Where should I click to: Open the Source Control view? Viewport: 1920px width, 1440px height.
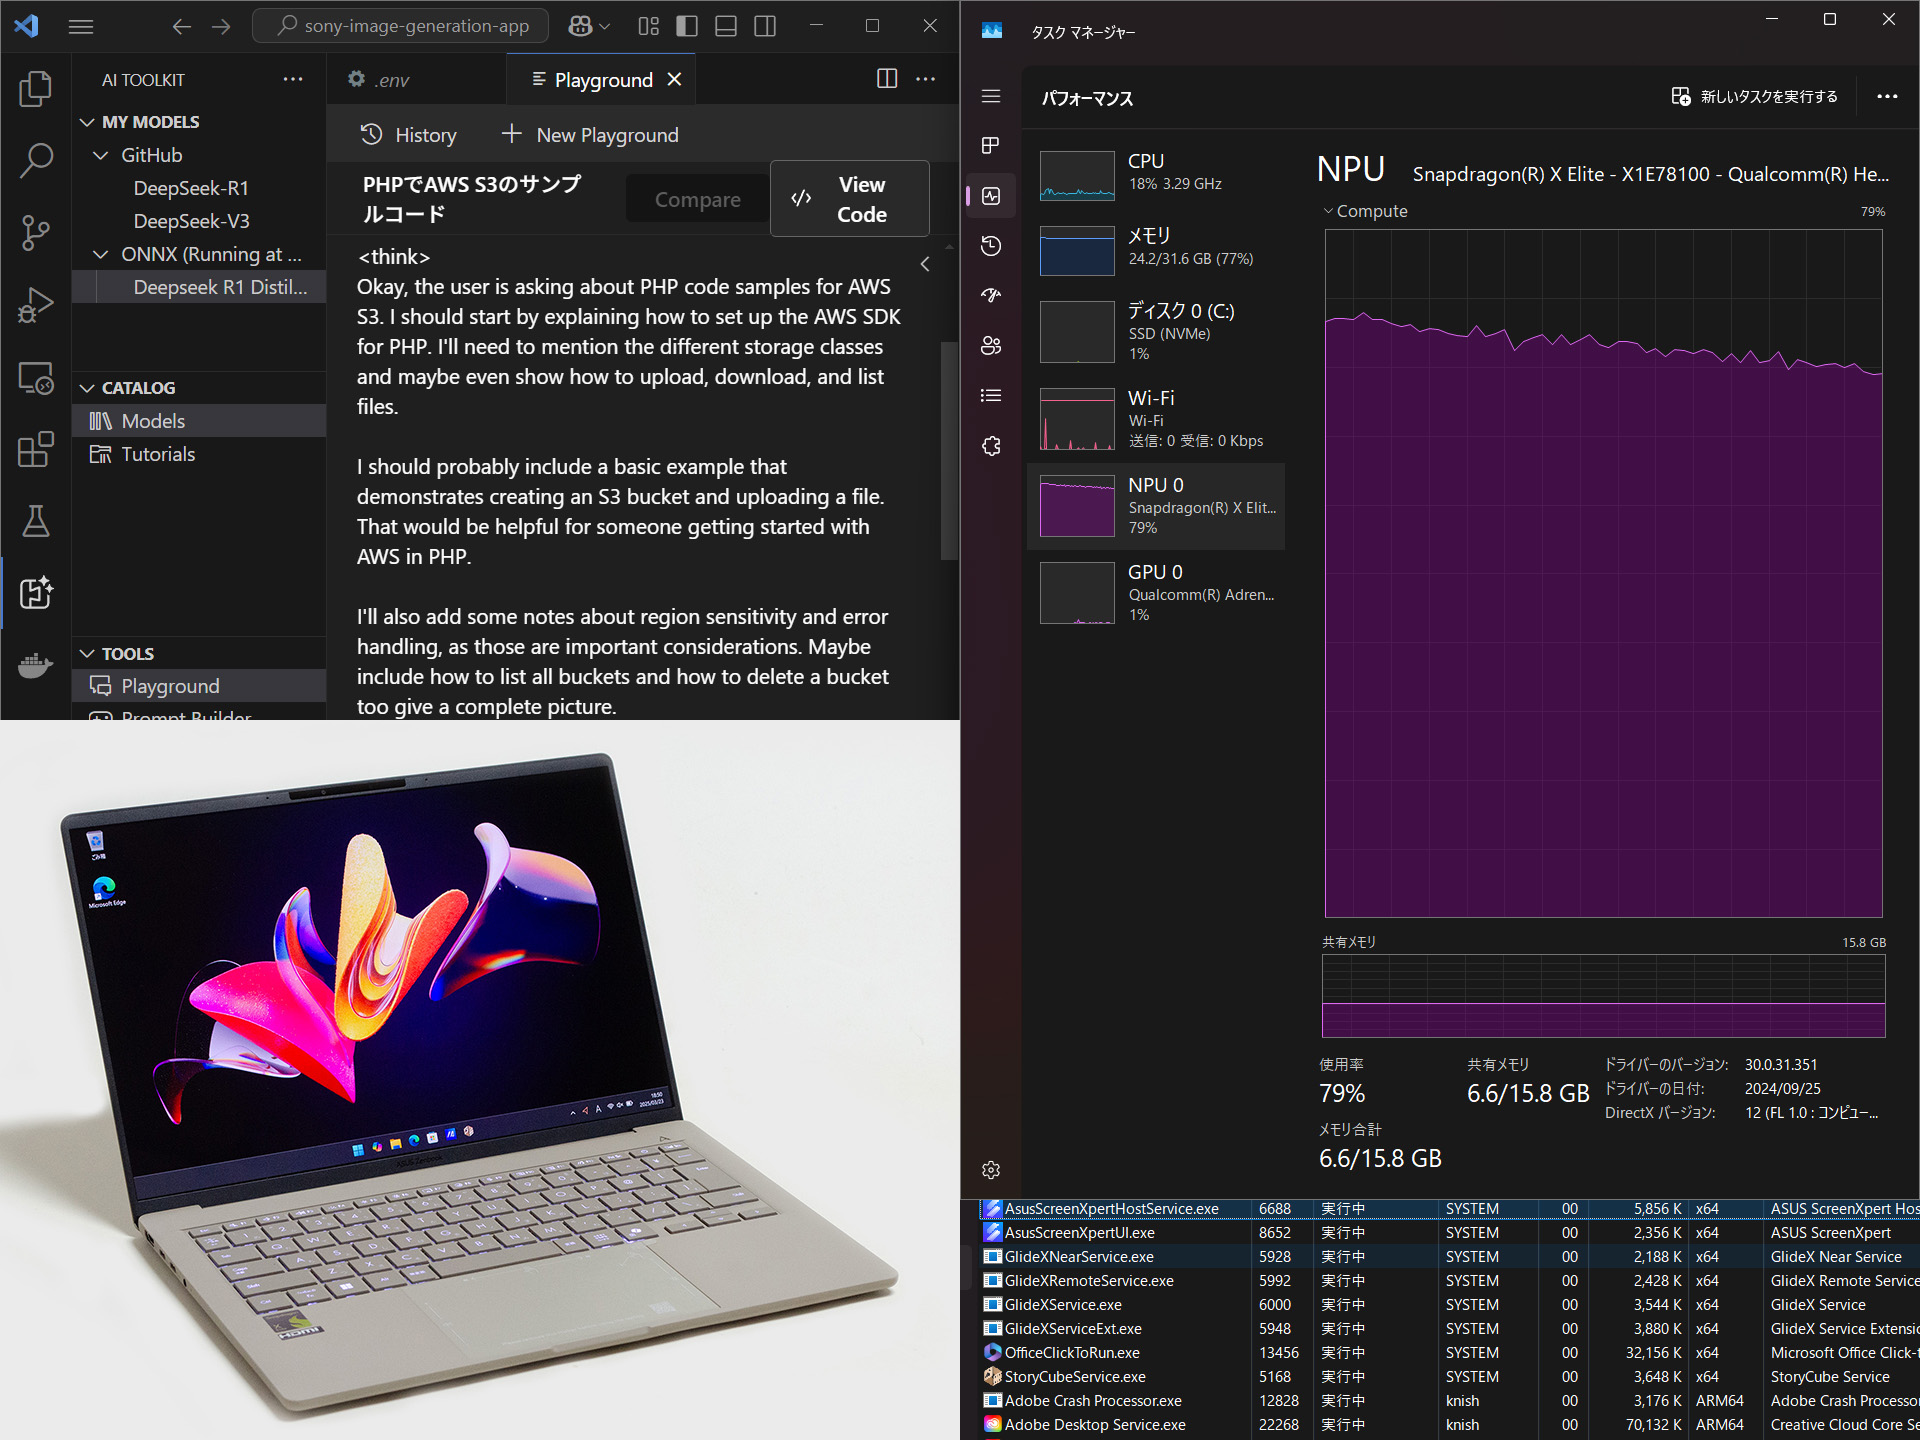[x=36, y=233]
